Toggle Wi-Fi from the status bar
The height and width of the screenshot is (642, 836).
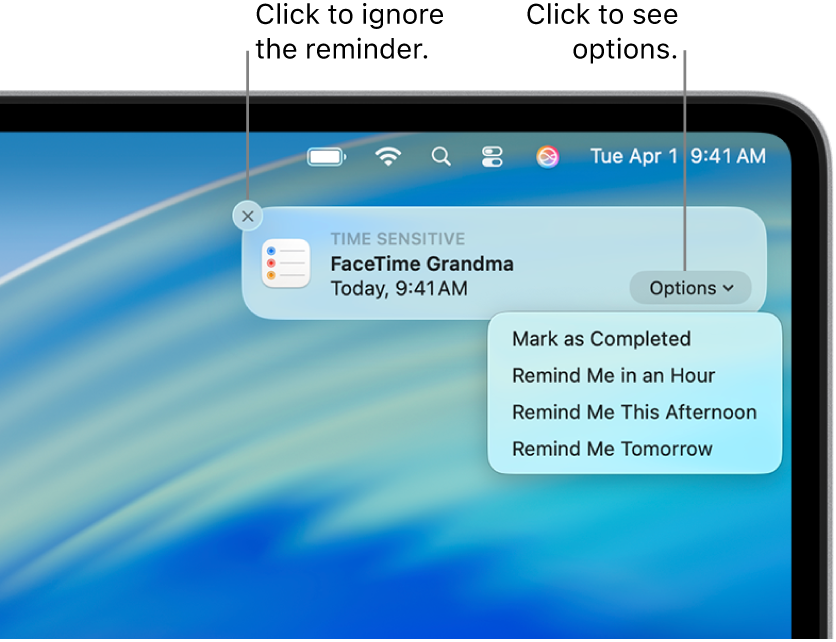pos(388,156)
